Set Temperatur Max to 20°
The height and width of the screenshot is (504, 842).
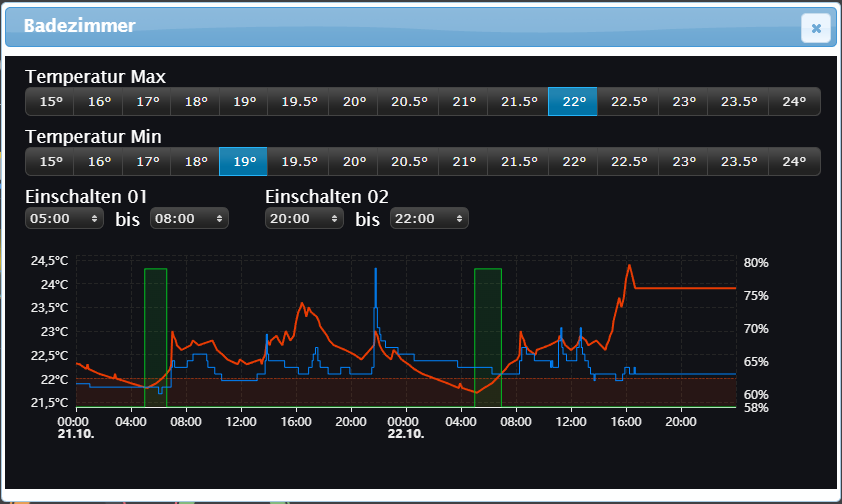tap(353, 101)
